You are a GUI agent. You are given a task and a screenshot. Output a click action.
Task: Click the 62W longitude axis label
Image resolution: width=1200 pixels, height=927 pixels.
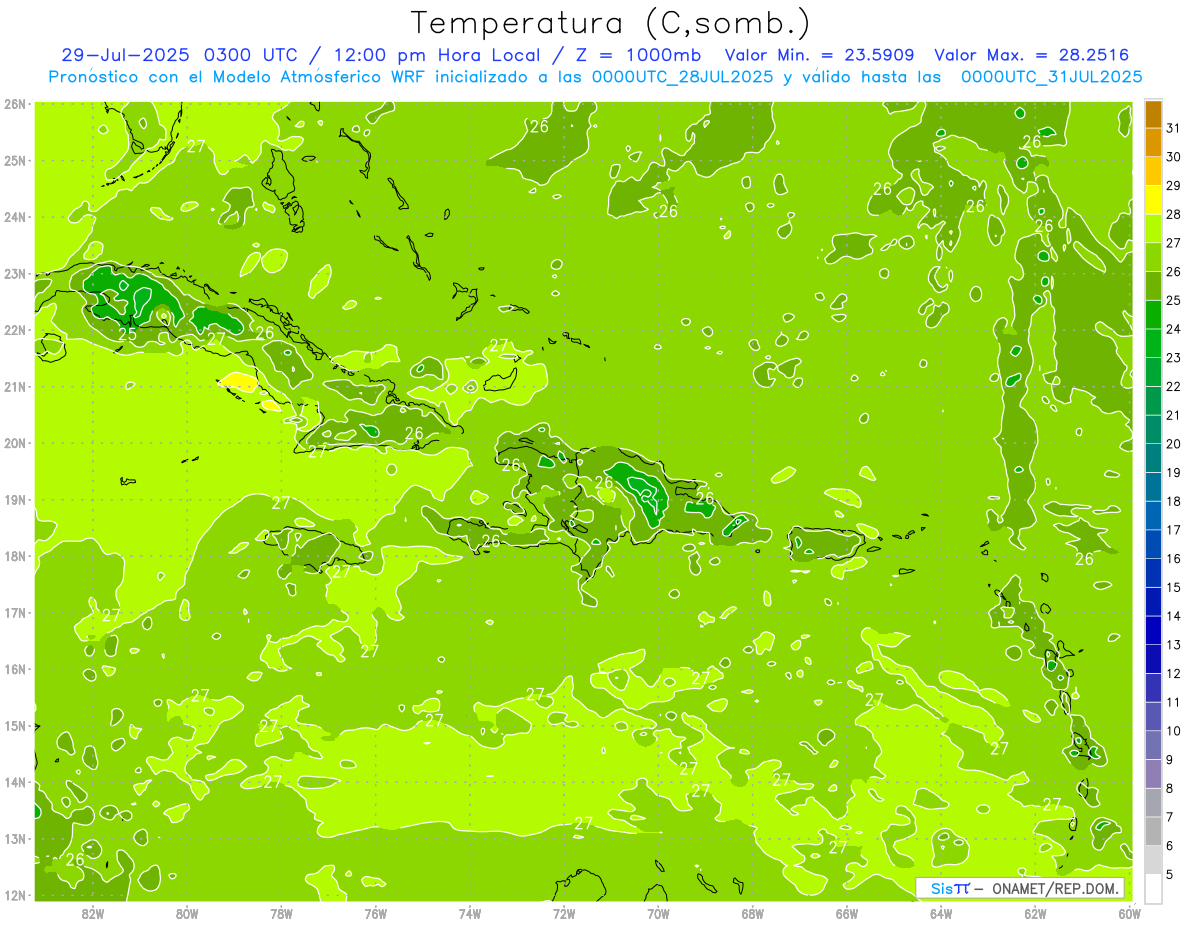tap(1035, 913)
